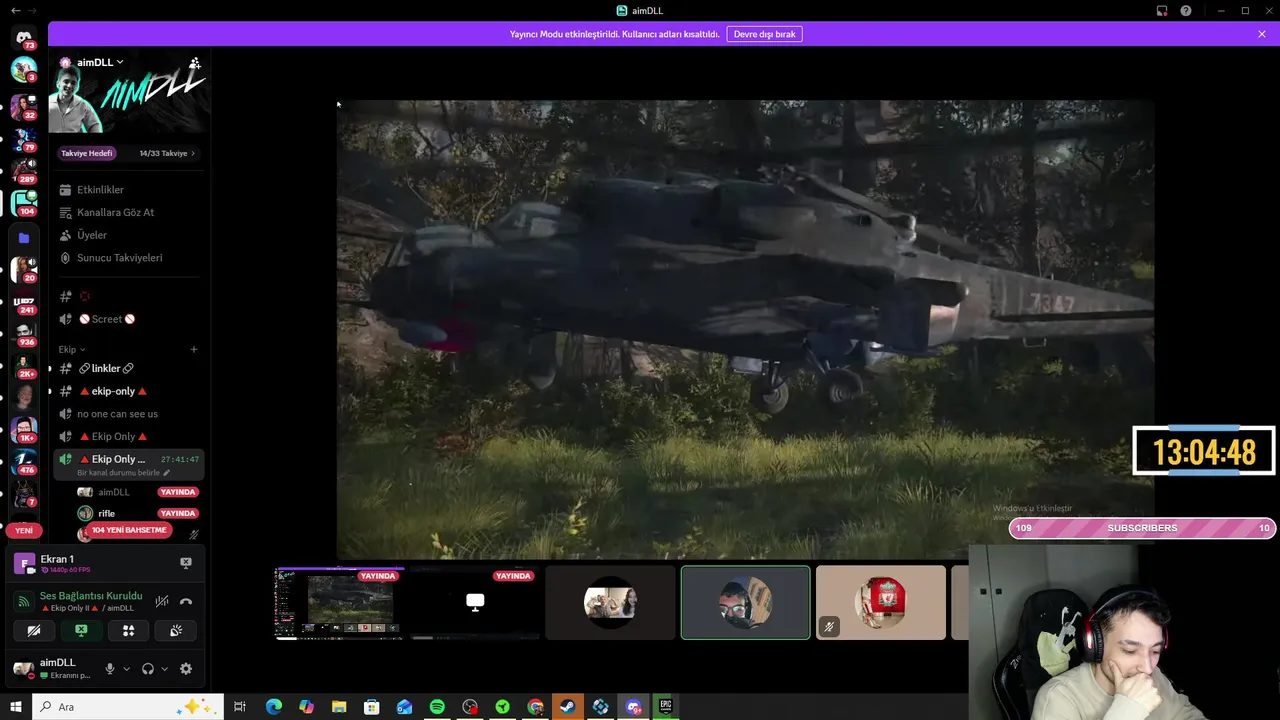The width and height of the screenshot is (1280, 720).
Task: Select the muted Liverpool avatar participant tile
Action: pyautogui.click(x=881, y=602)
